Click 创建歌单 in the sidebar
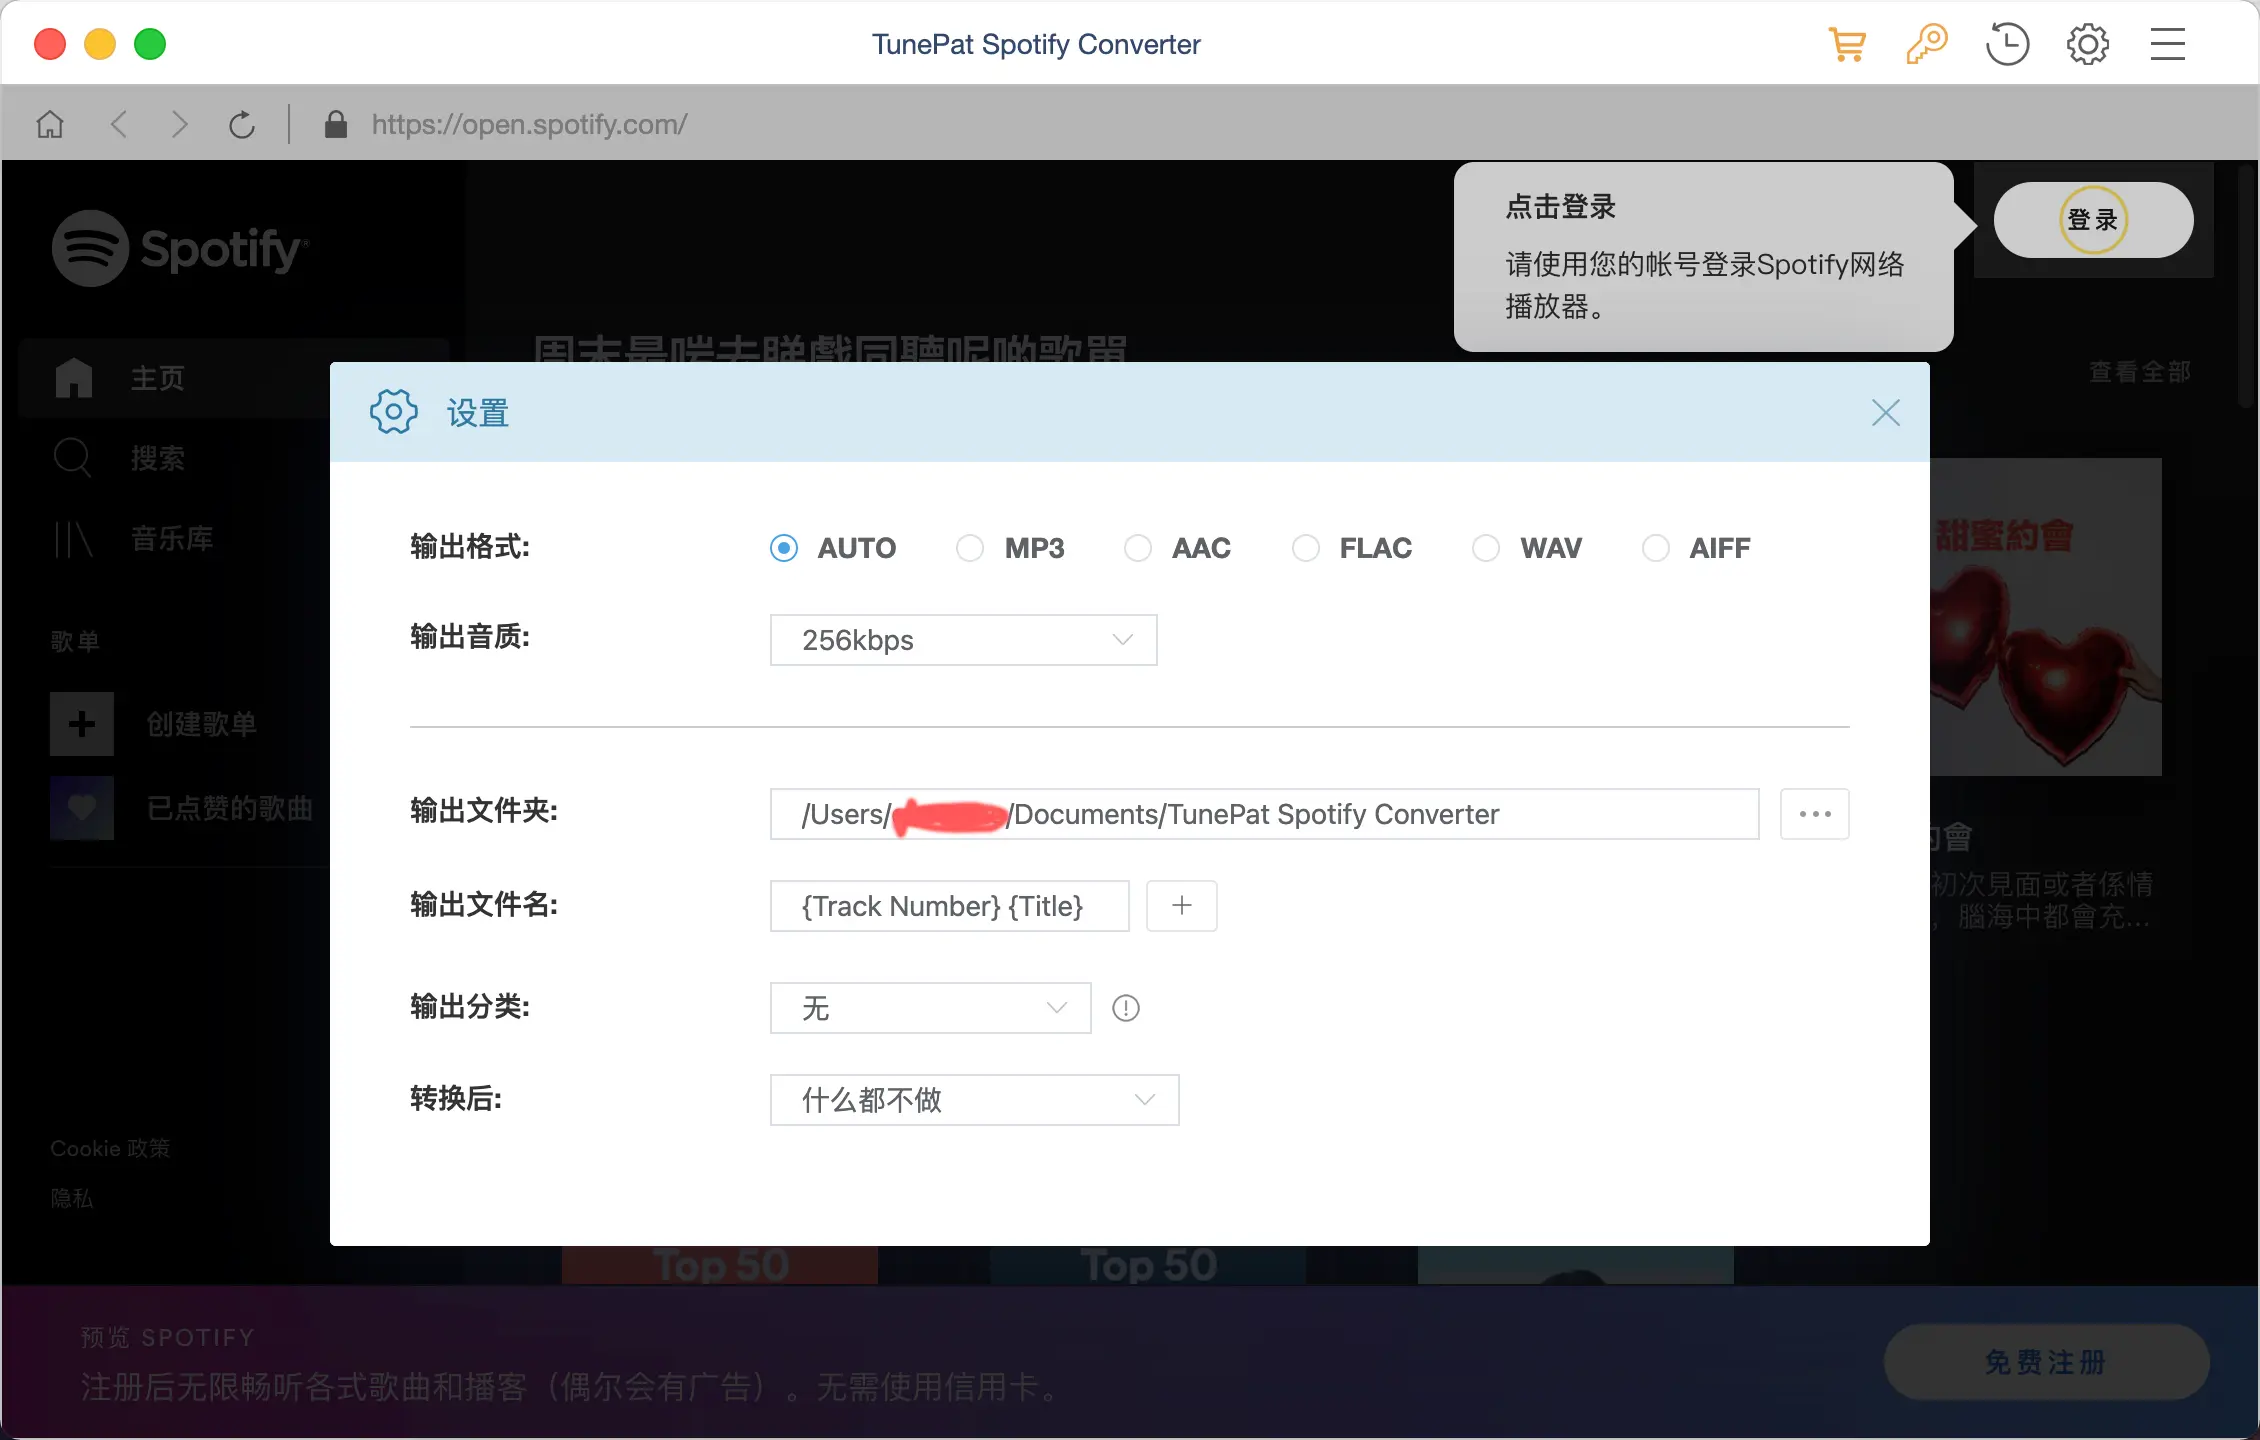 (x=202, y=724)
